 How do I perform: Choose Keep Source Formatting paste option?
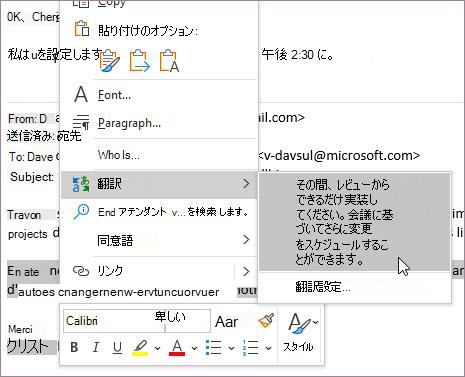[x=109, y=61]
